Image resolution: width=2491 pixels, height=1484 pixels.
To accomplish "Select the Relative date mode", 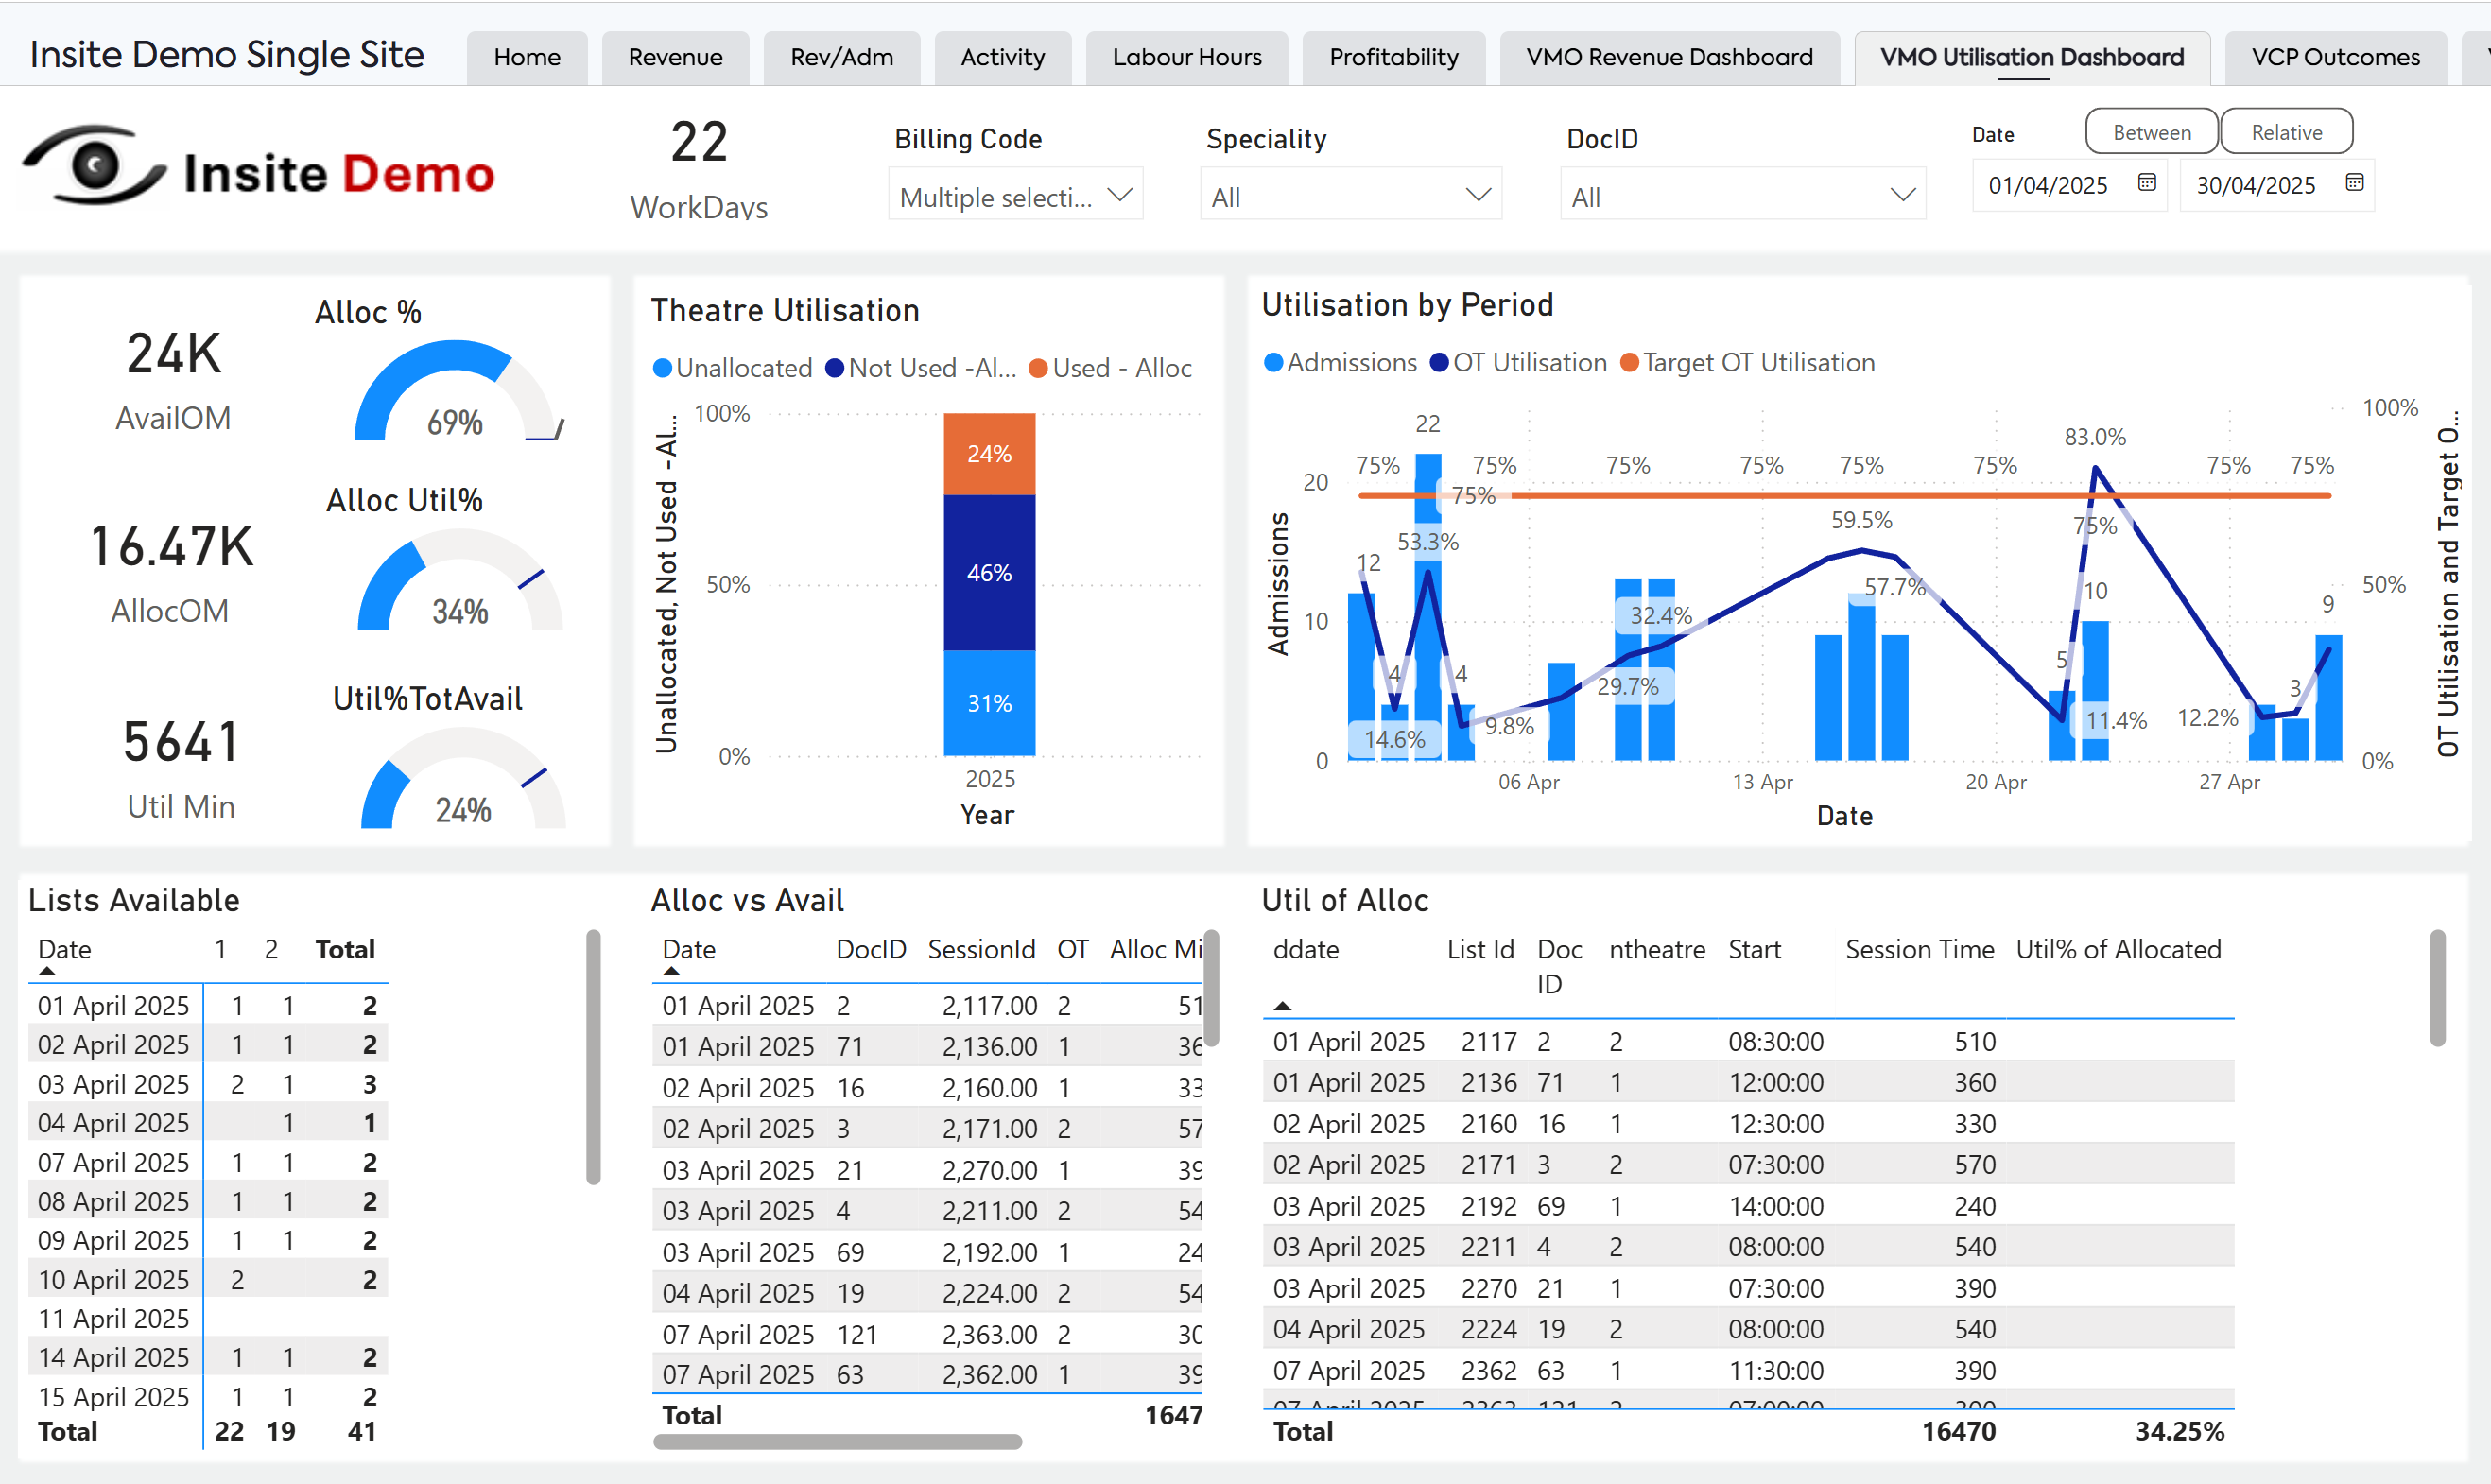I will (2286, 133).
